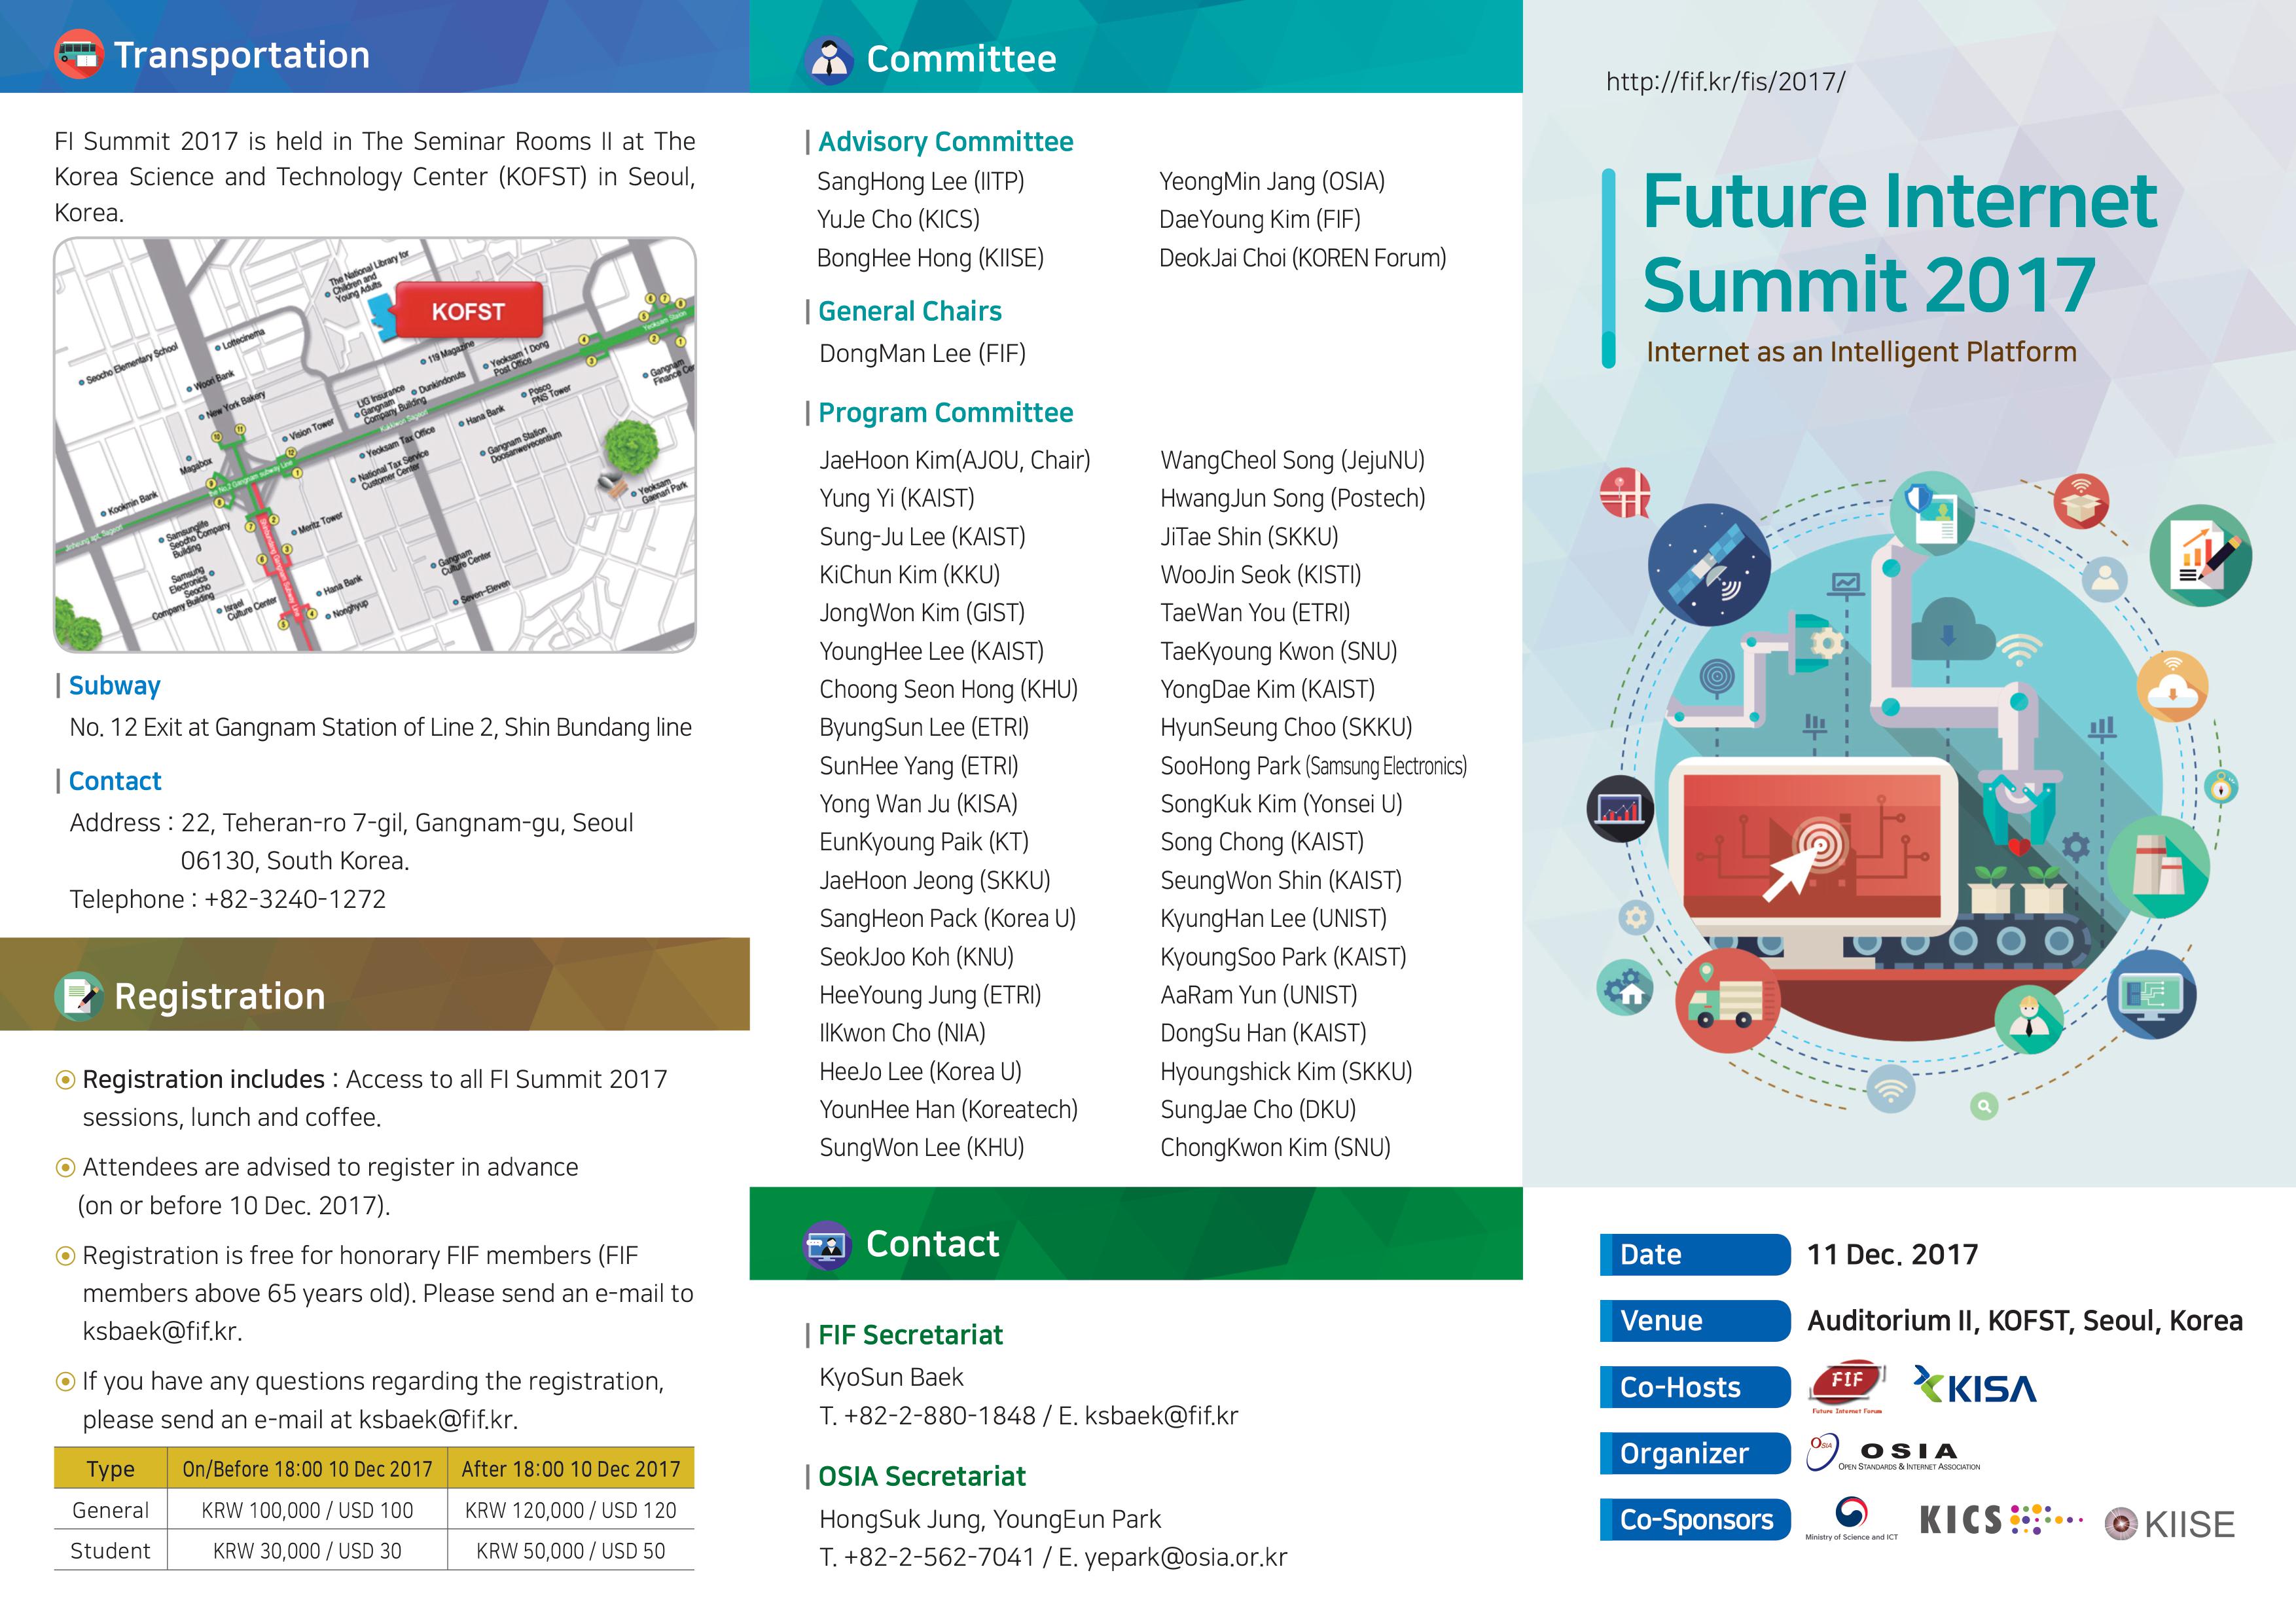The height and width of the screenshot is (1624, 2296).
Task: Click the Ministry of Science and ICT logo
Action: [x=1851, y=1519]
